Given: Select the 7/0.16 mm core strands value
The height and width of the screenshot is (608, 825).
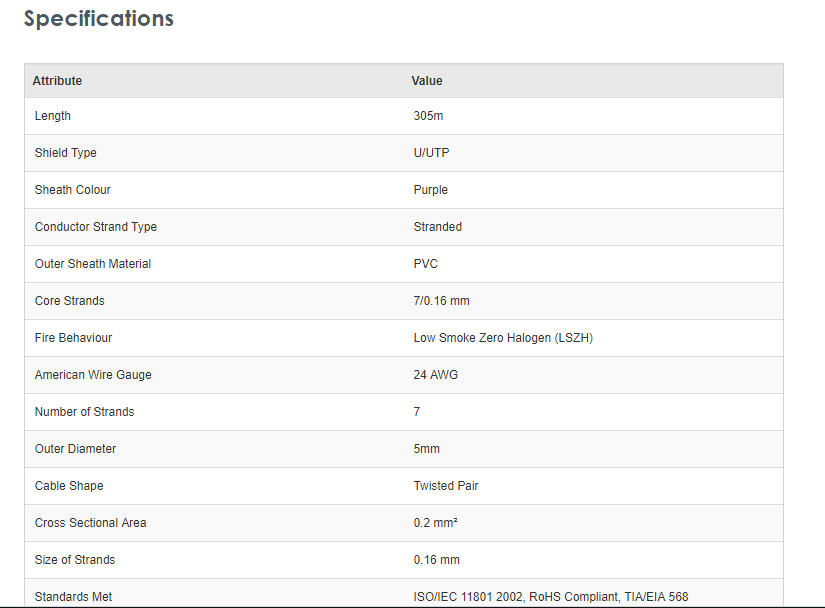Looking at the screenshot, I should point(441,301).
